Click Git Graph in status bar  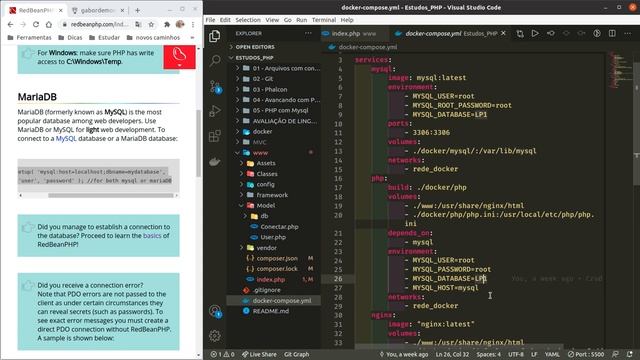296,354
